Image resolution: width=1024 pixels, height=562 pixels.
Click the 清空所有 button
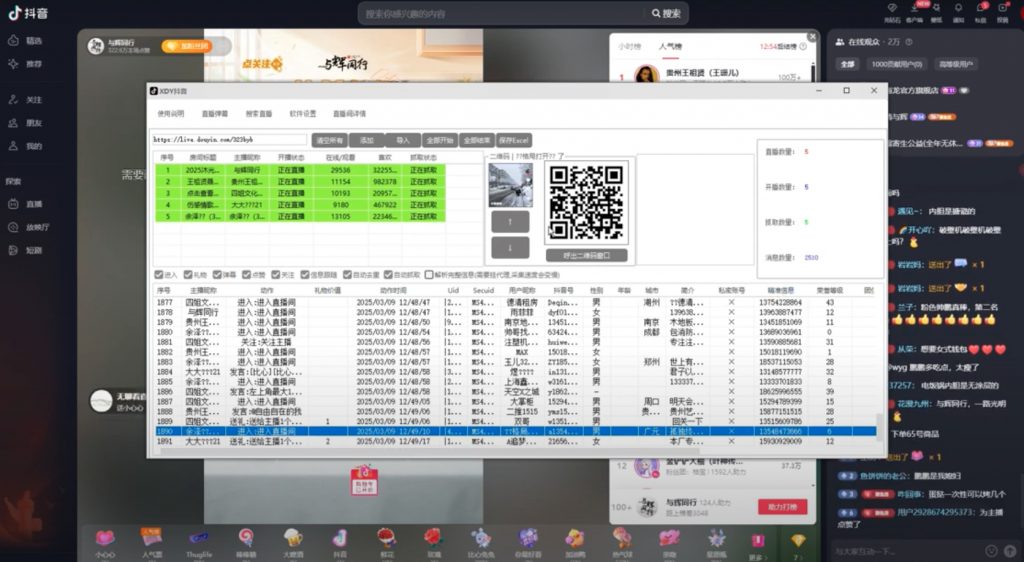(330, 140)
